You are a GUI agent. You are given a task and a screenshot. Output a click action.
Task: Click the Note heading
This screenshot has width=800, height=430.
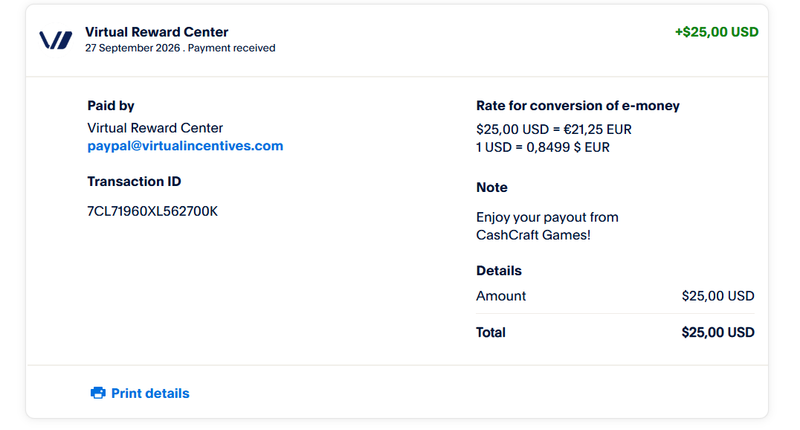[492, 188]
